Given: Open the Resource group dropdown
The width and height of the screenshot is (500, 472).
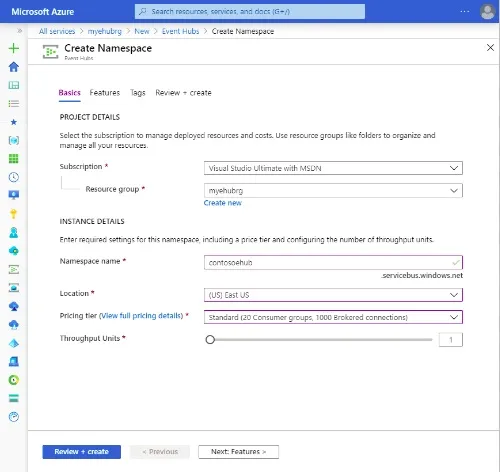Looking at the screenshot, I should pyautogui.click(x=333, y=190).
